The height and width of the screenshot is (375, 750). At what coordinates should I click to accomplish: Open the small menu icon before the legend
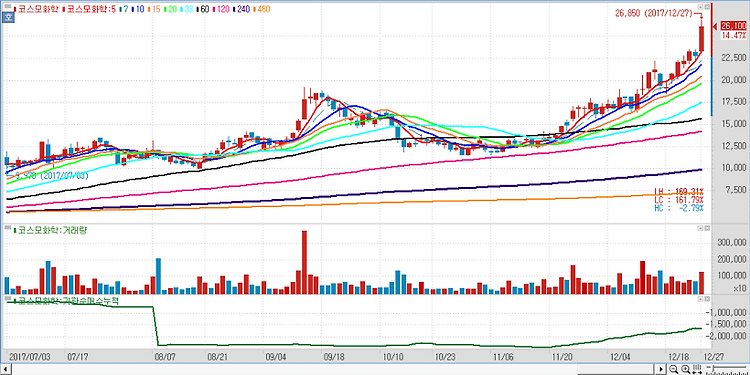[8, 6]
